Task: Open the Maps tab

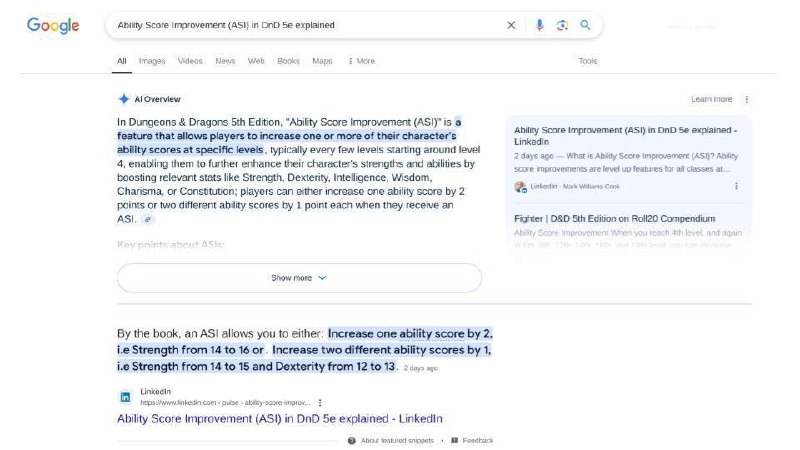Action: 322,61
